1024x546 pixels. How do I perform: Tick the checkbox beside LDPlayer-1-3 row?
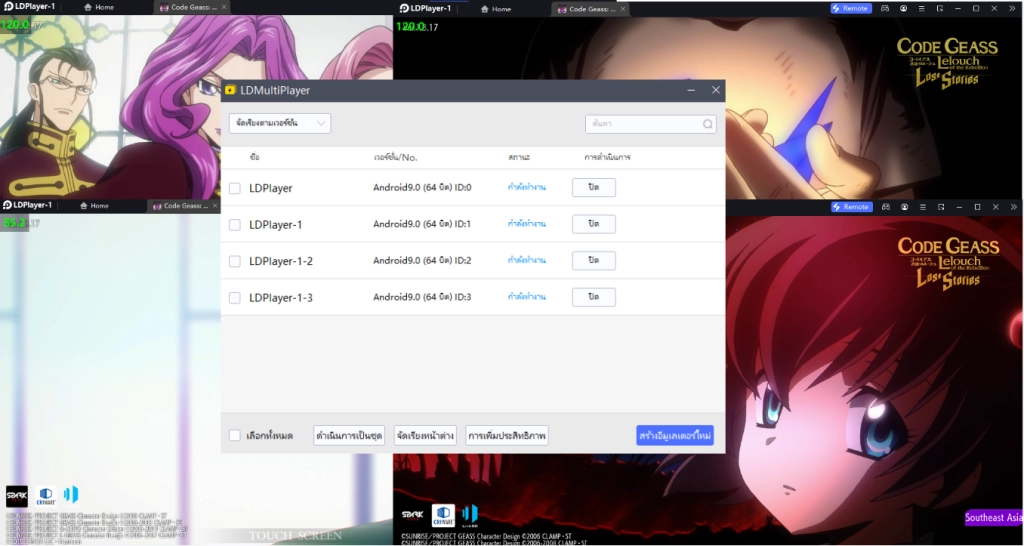point(234,298)
